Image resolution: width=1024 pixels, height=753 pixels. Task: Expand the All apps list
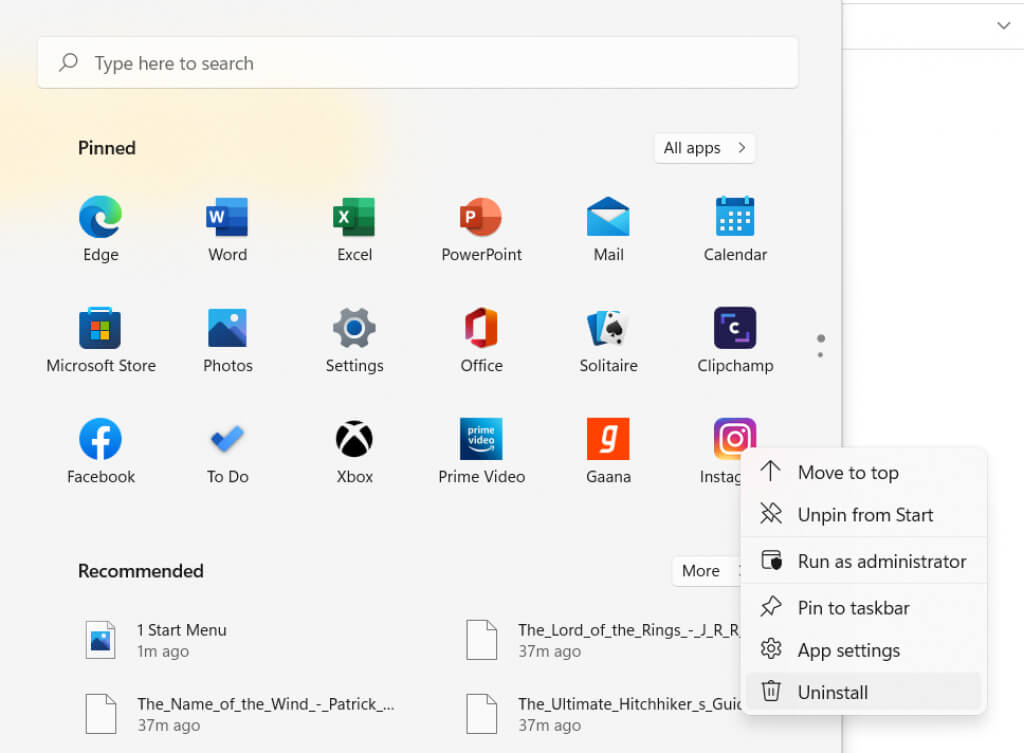[704, 148]
